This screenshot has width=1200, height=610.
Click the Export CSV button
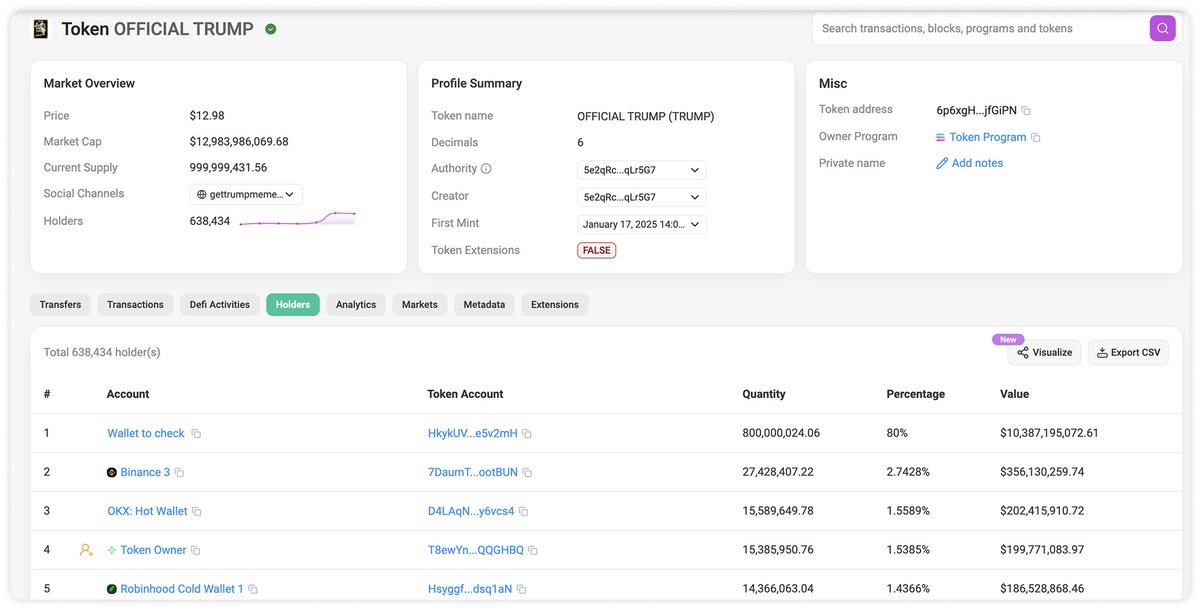1128,352
